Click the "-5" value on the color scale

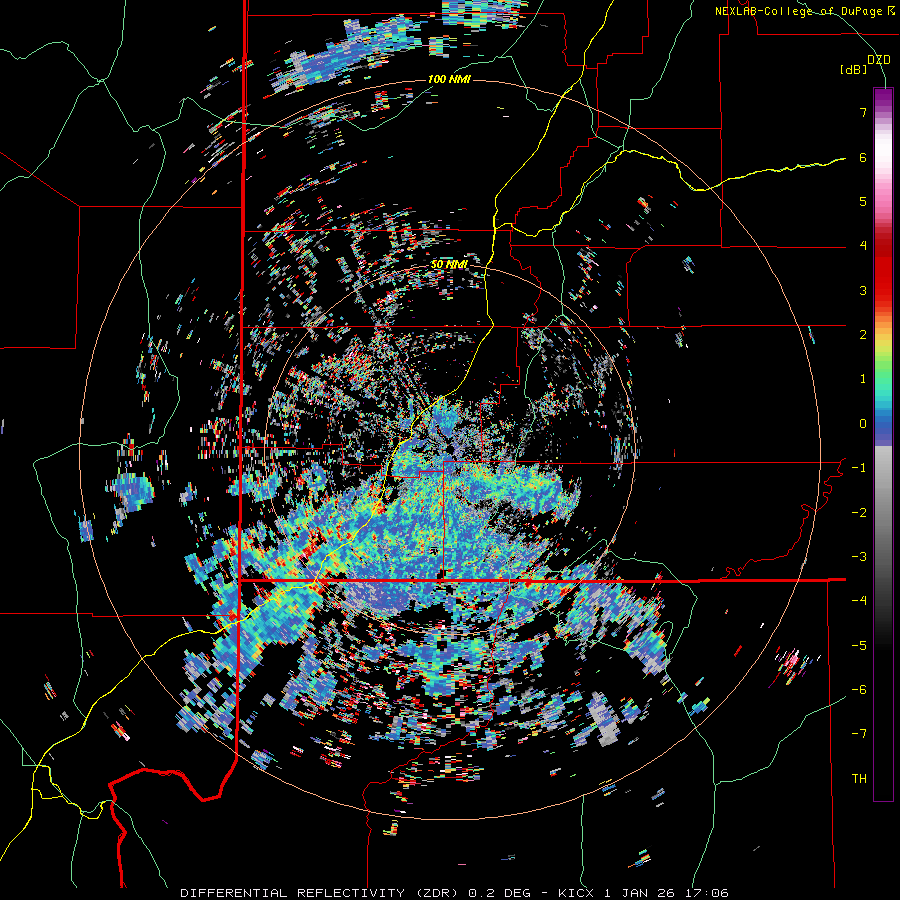859,646
